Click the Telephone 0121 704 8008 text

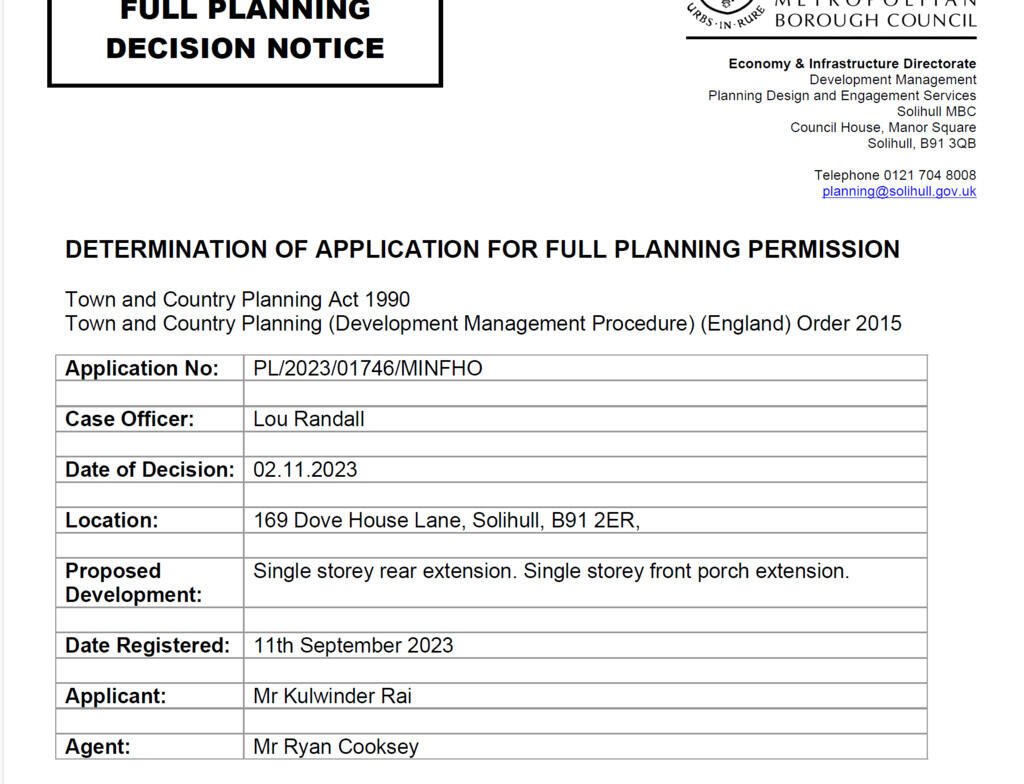(x=895, y=175)
